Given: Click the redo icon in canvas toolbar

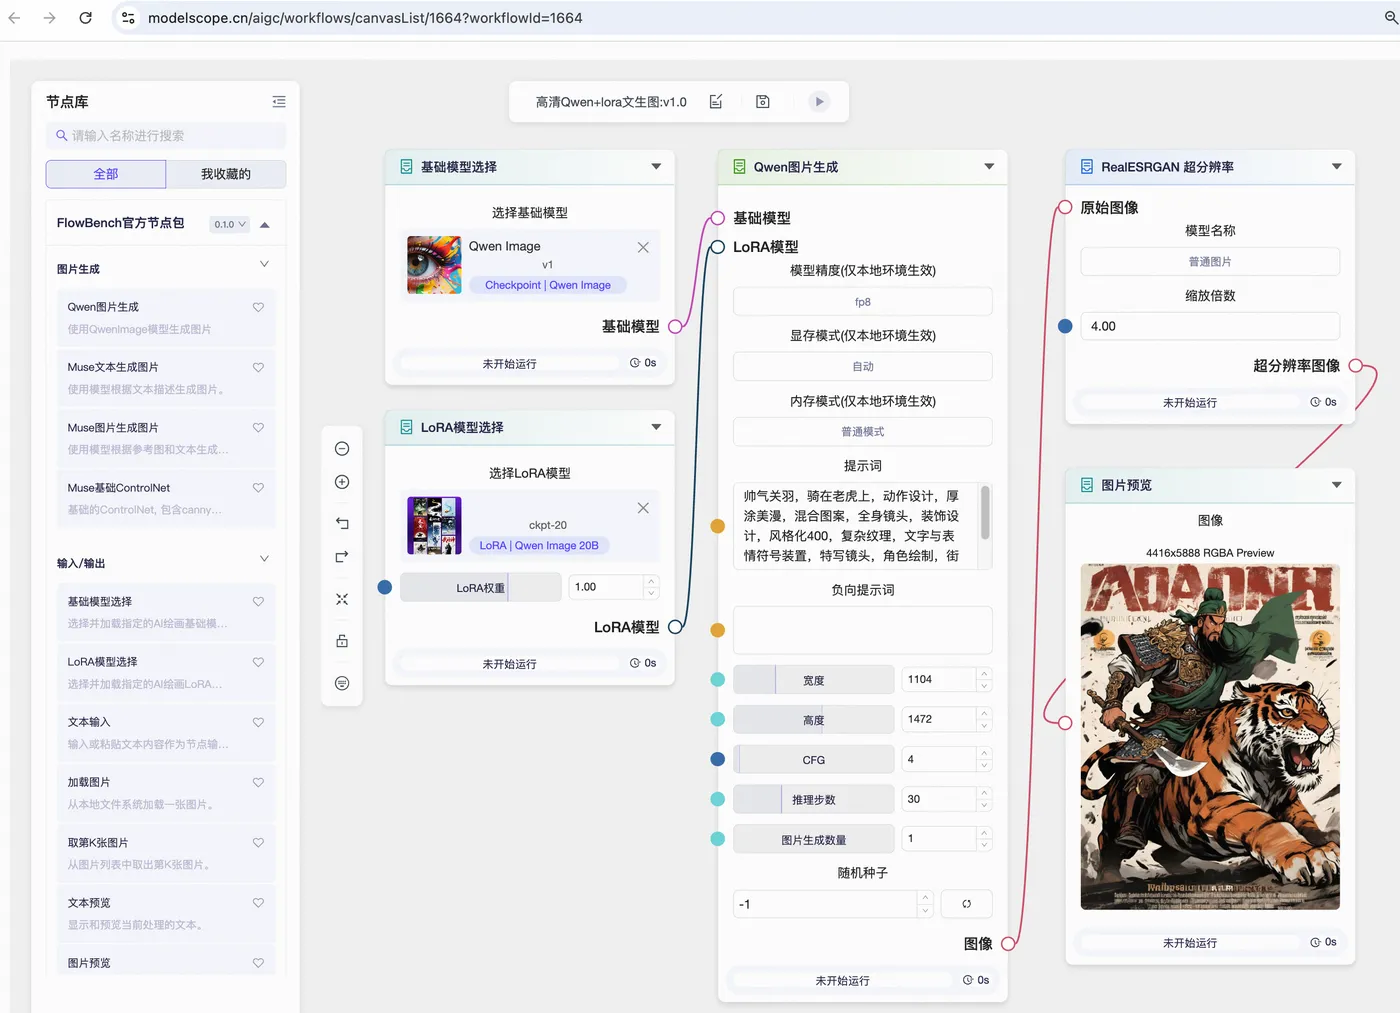Looking at the screenshot, I should click(342, 557).
